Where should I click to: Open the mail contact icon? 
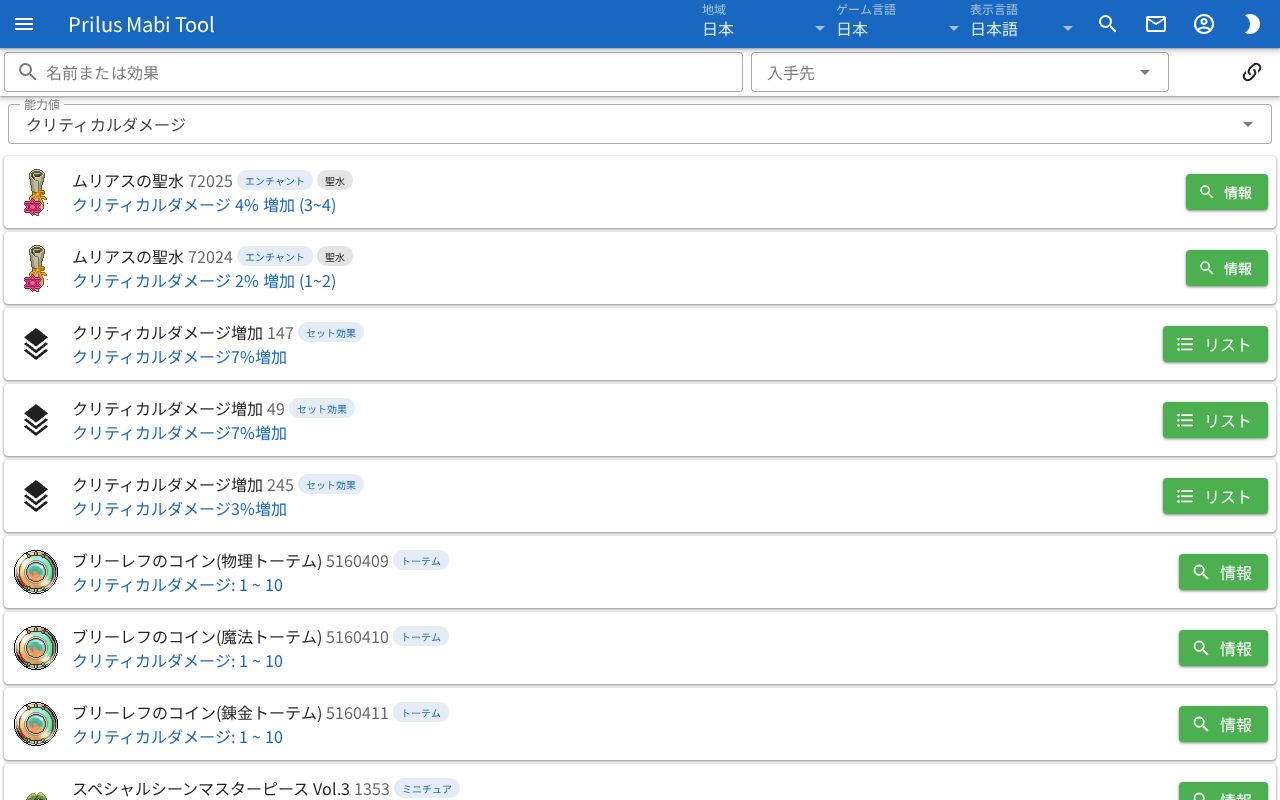tap(1156, 24)
